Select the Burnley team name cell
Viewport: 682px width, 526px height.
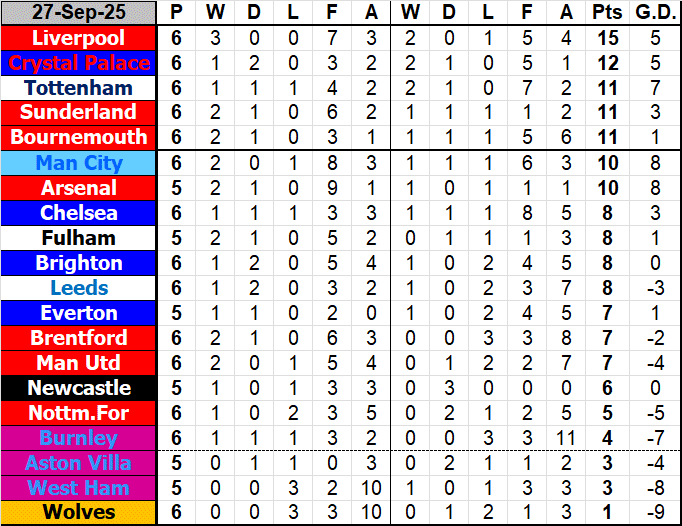(79, 438)
